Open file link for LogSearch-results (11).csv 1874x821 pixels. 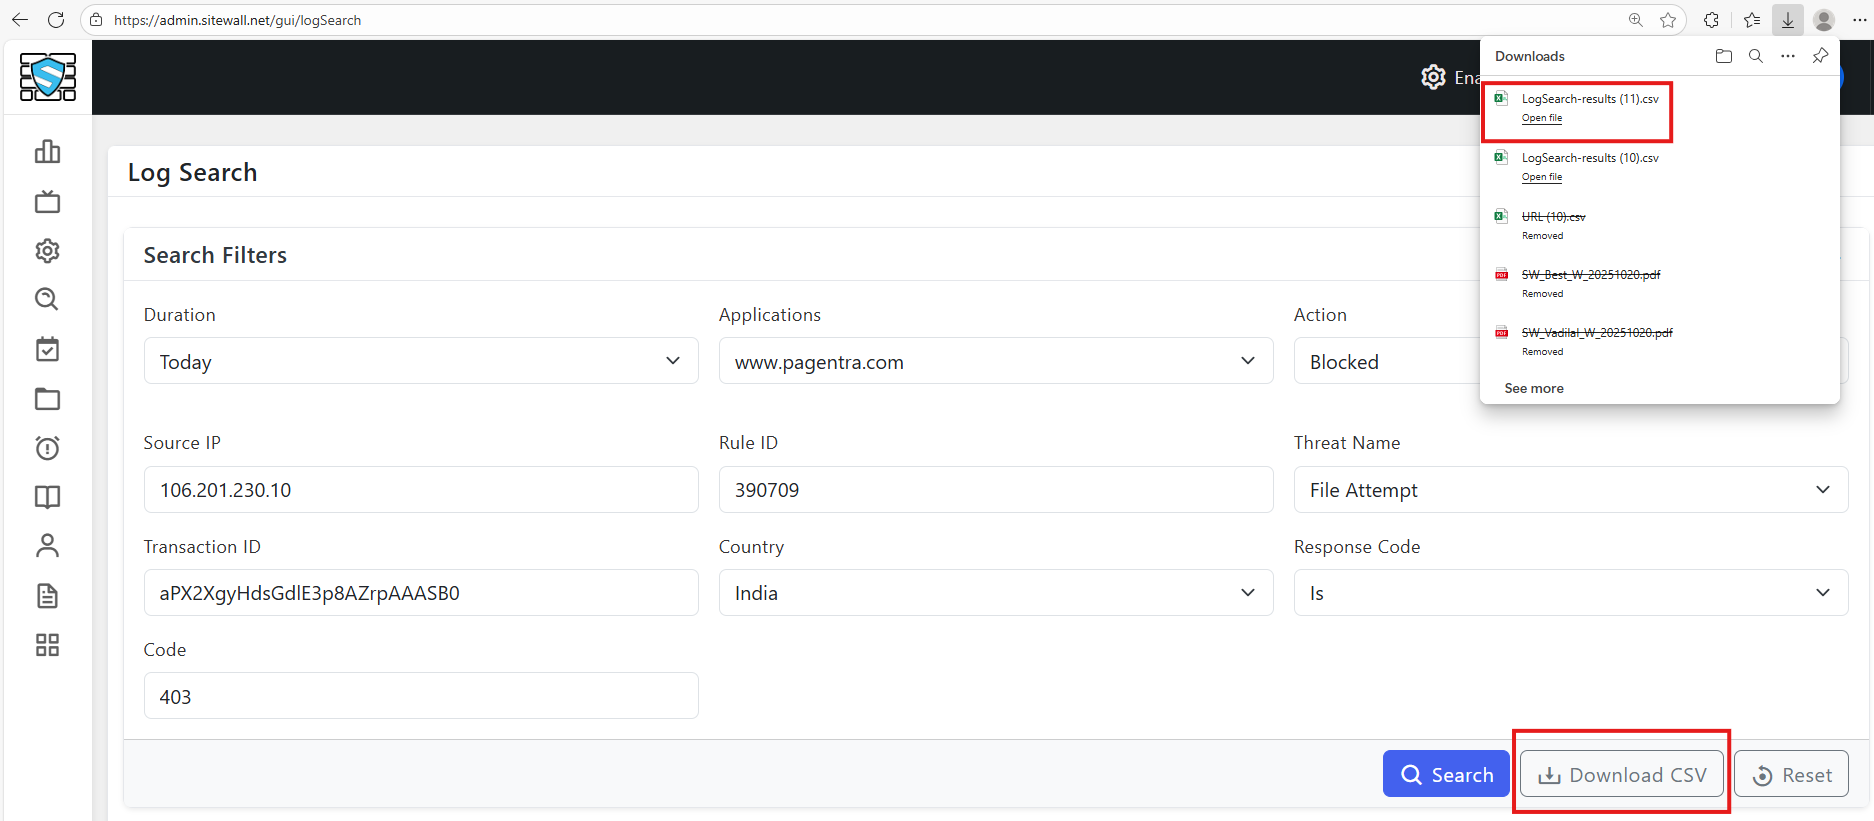point(1541,118)
